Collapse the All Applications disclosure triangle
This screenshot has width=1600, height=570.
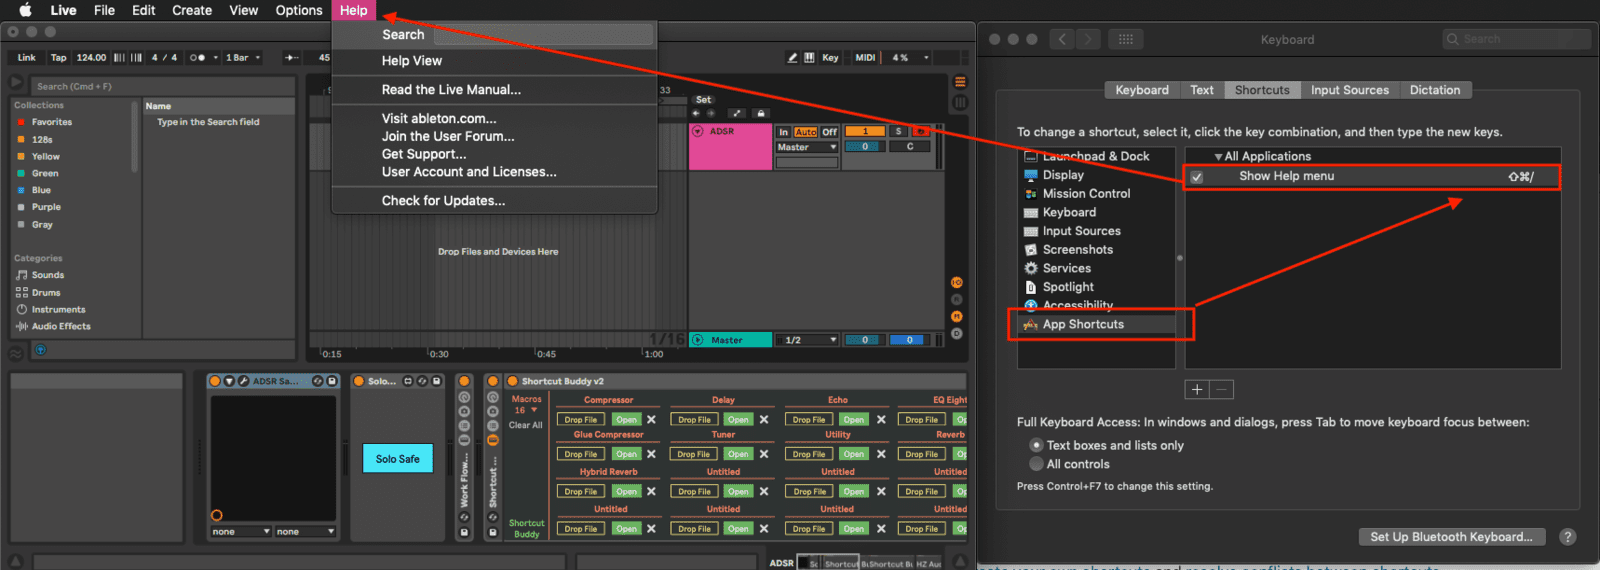coord(1218,157)
